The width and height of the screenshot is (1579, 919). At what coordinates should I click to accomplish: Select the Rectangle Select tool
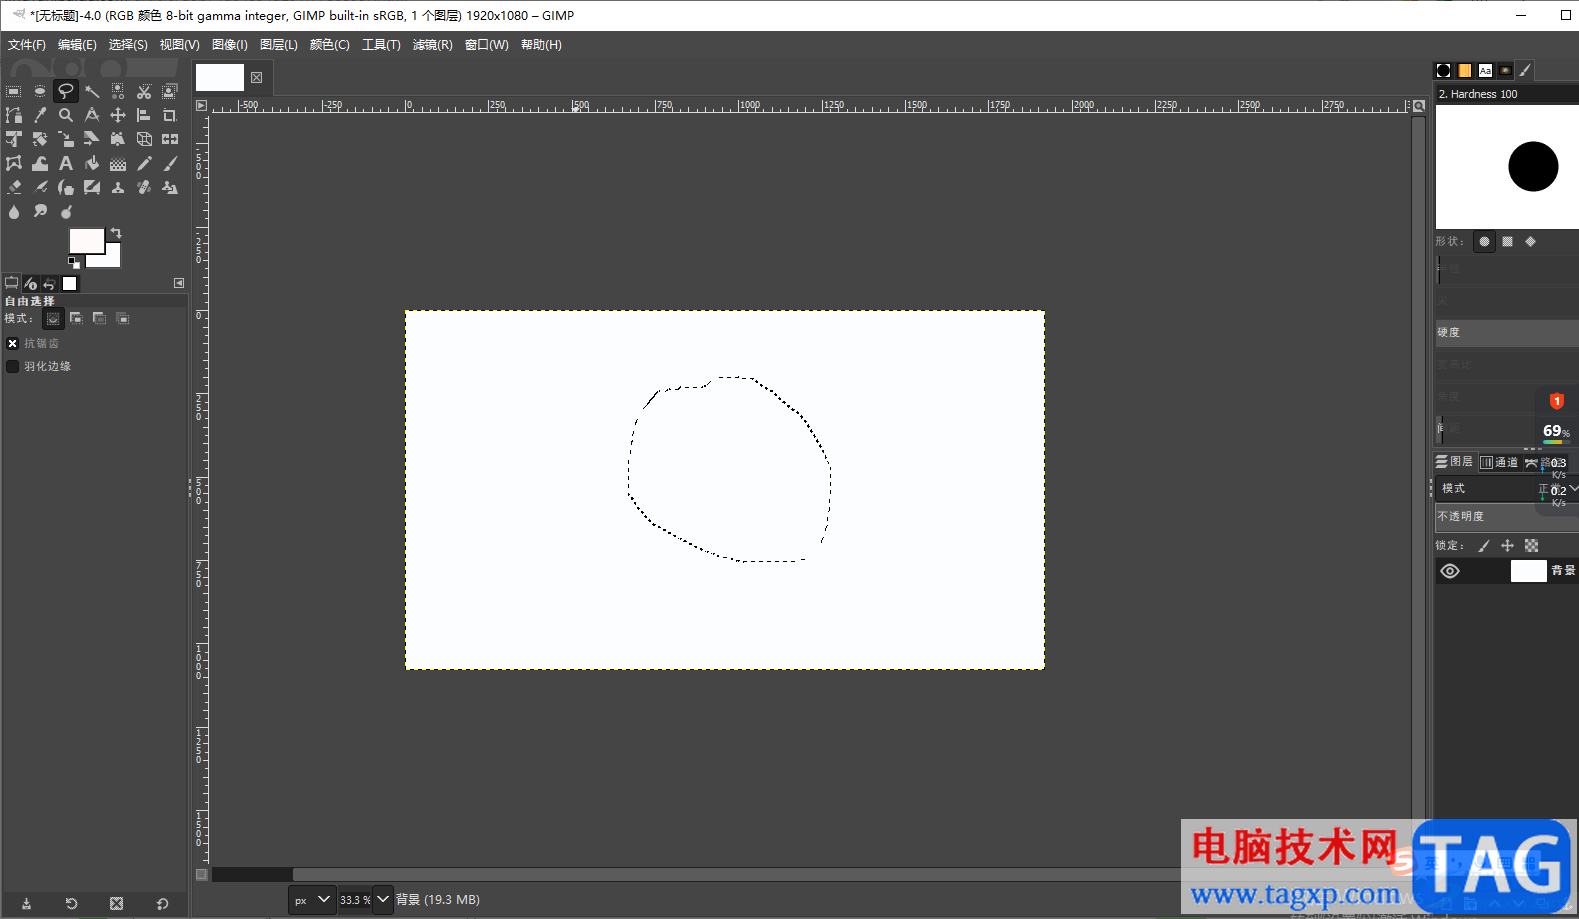click(14, 91)
